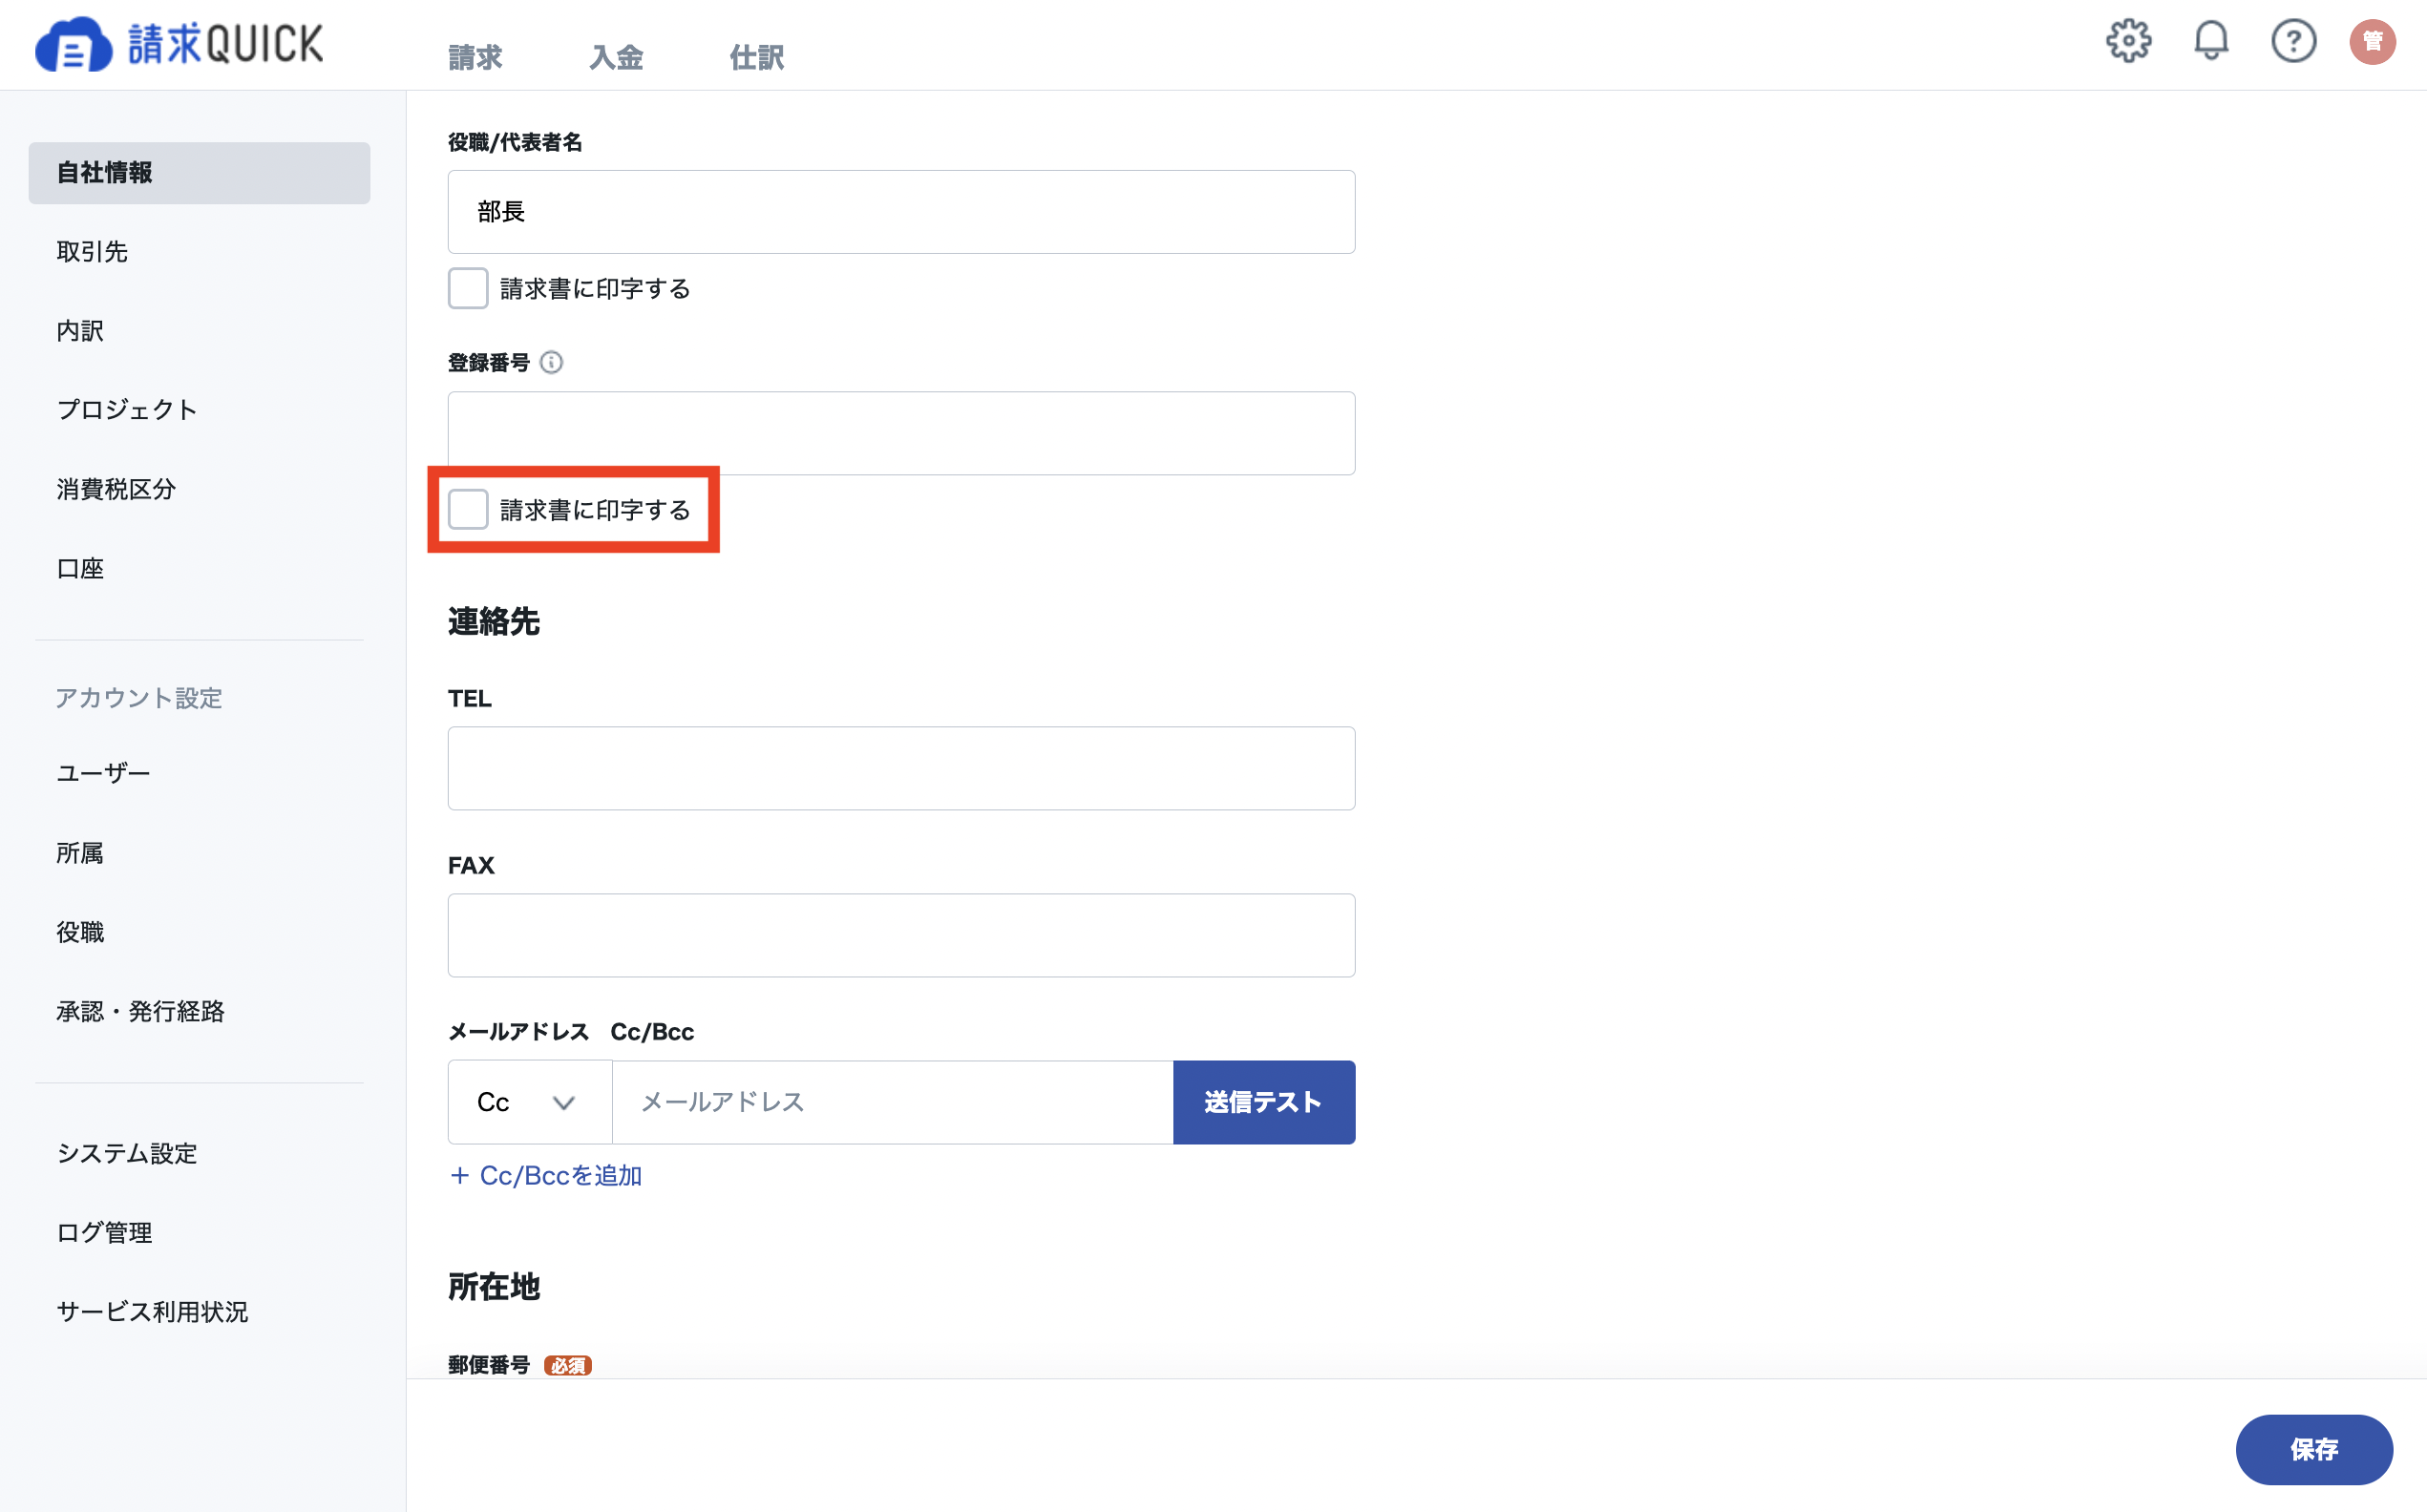
Task: Click the 登録番号 input field
Action: pos(901,433)
